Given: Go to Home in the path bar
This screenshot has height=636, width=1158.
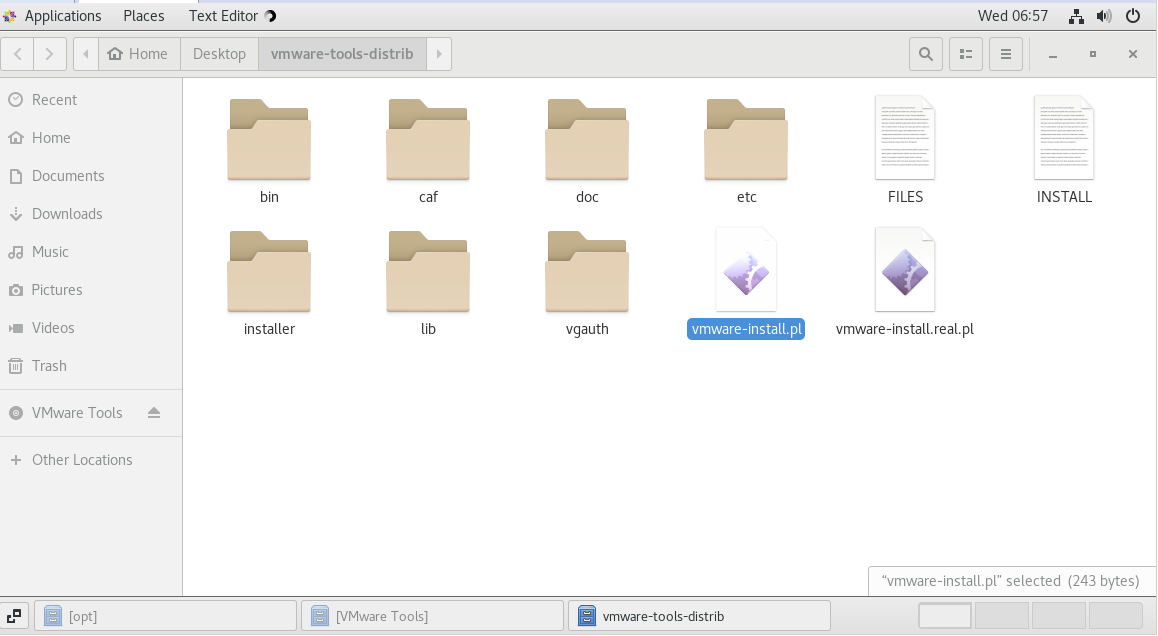Looking at the screenshot, I should tap(139, 54).
